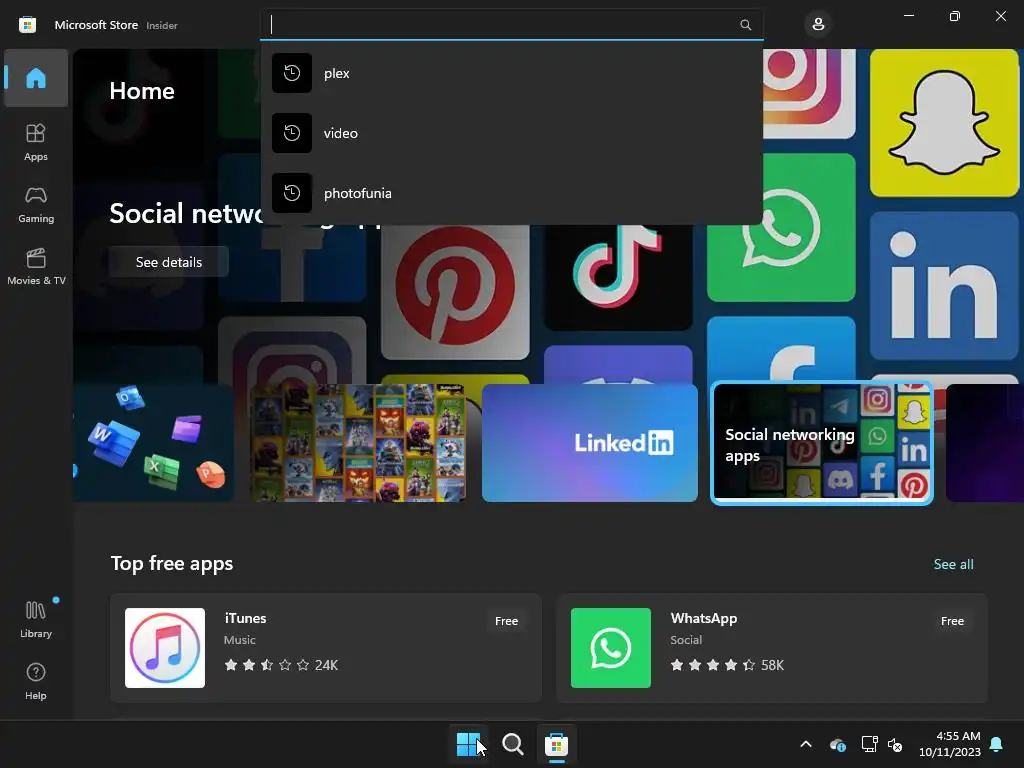Click the Instagram tile in hero banner
1024x768 pixels.
809,93
